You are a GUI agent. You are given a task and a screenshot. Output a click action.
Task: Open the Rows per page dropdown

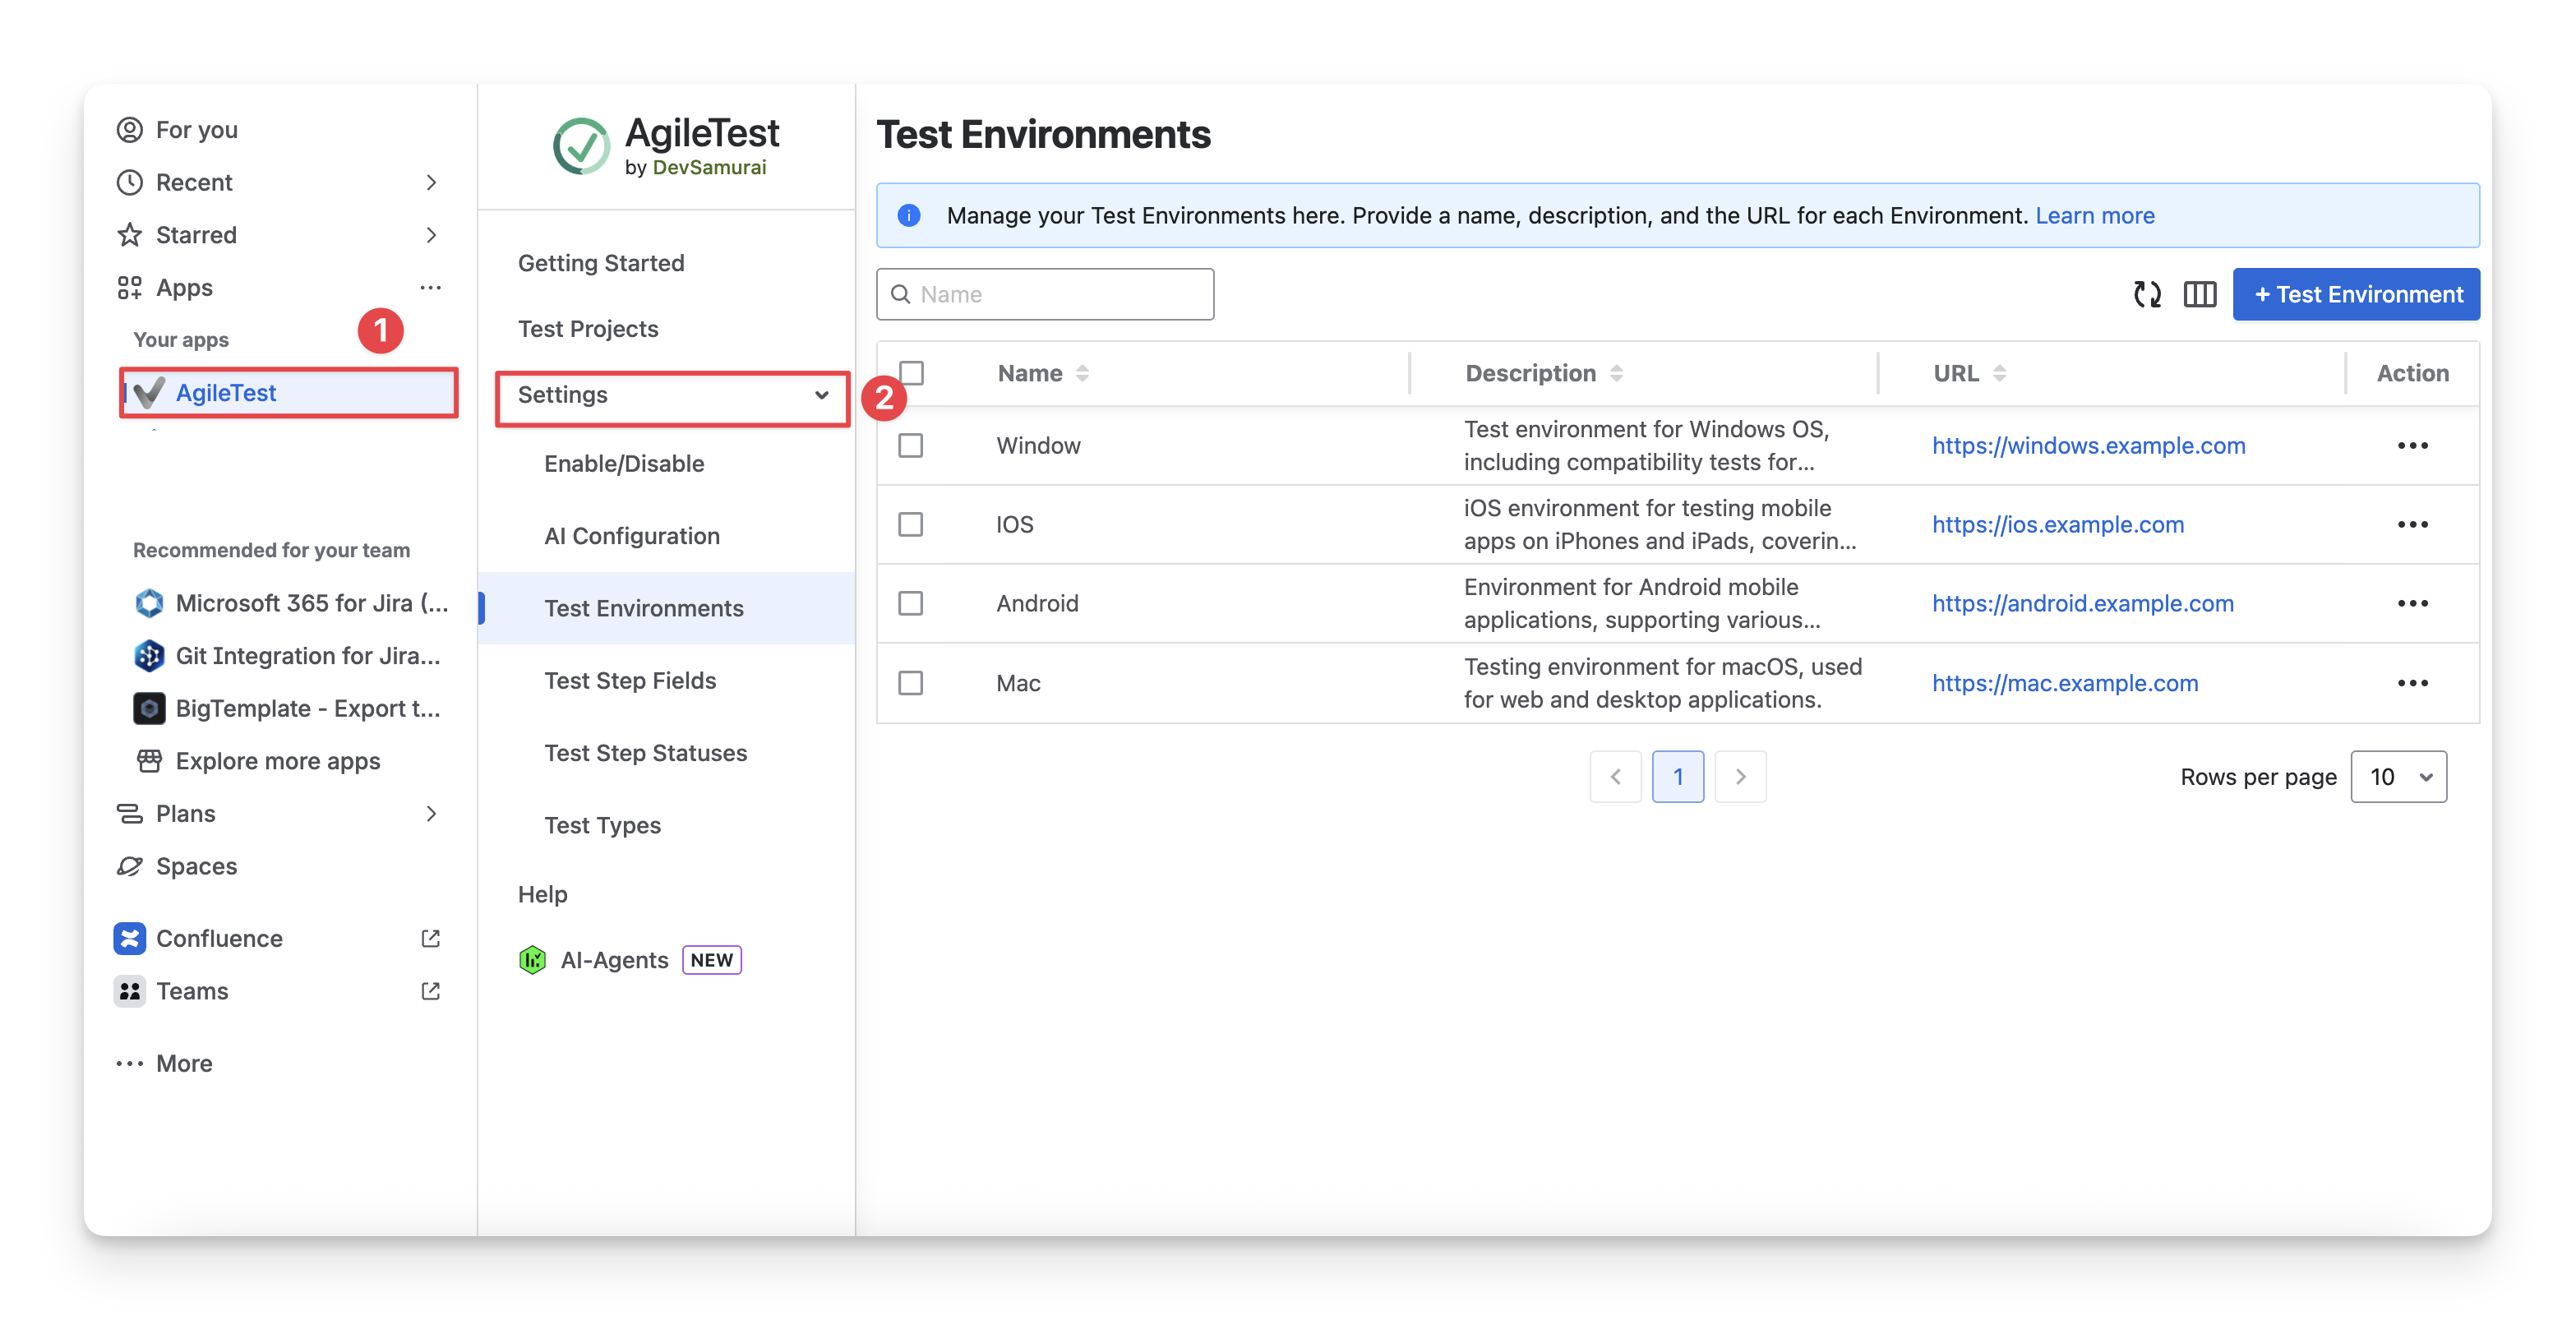2398,777
